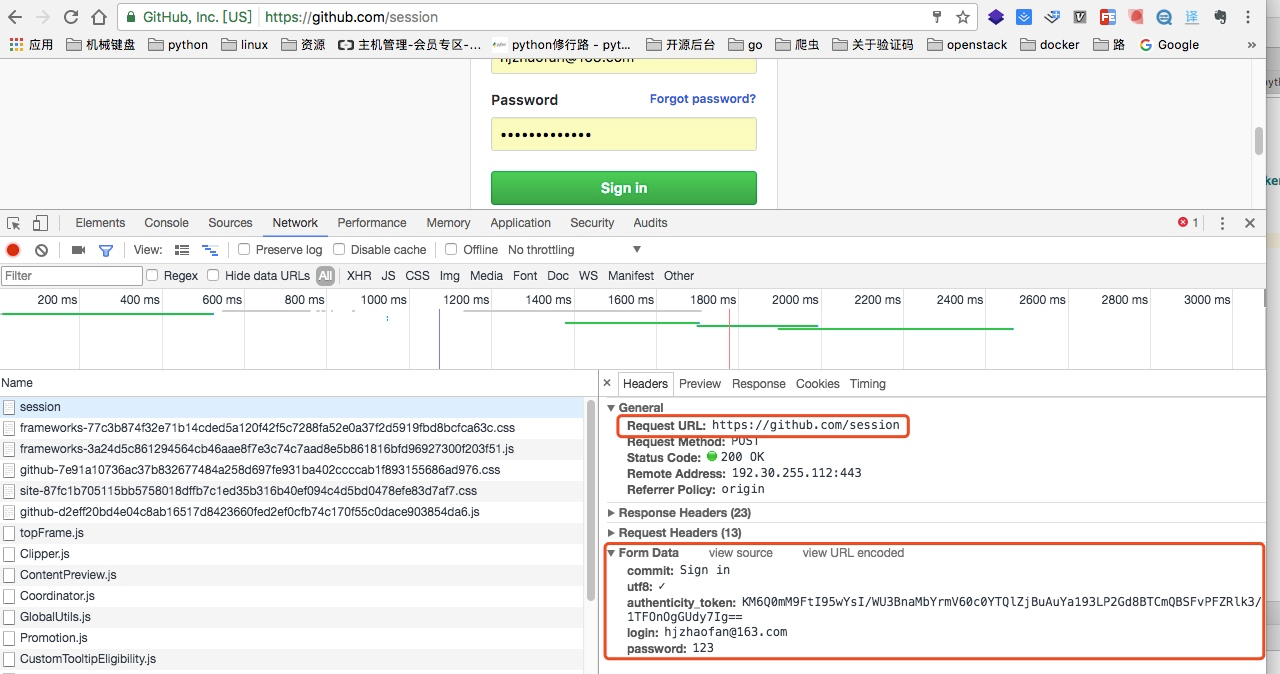Enable the Regex filter checkbox
Viewport: 1280px width, 674px height.
[x=152, y=276]
